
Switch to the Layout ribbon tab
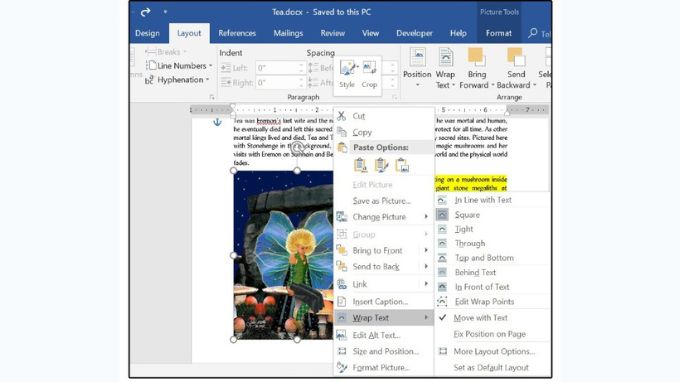(189, 33)
